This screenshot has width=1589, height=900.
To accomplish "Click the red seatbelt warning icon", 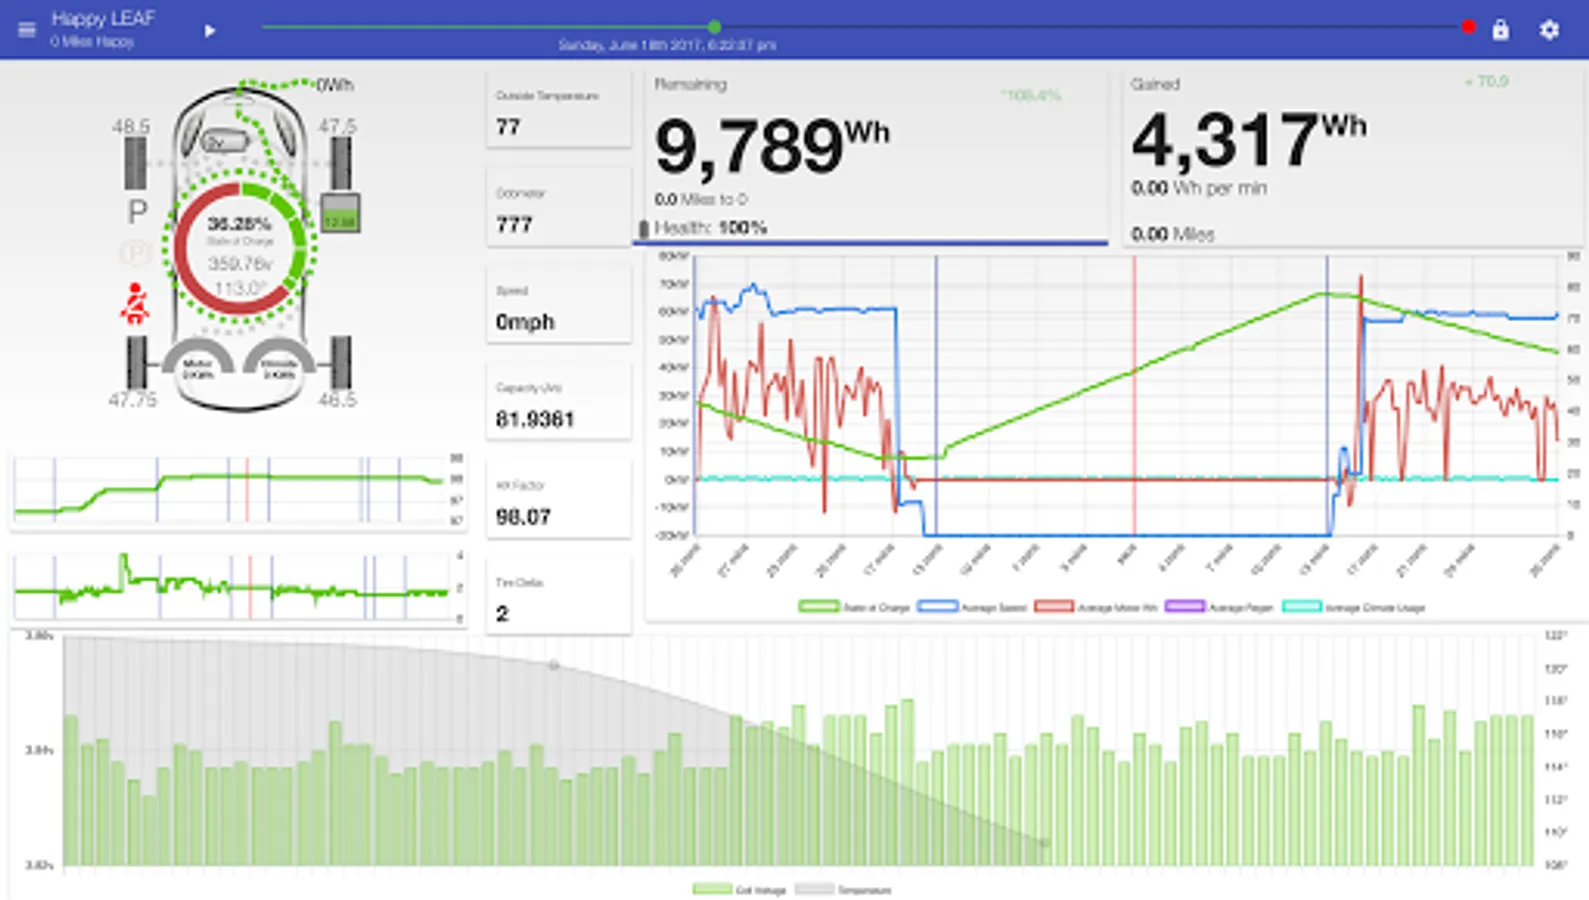I will [x=134, y=304].
